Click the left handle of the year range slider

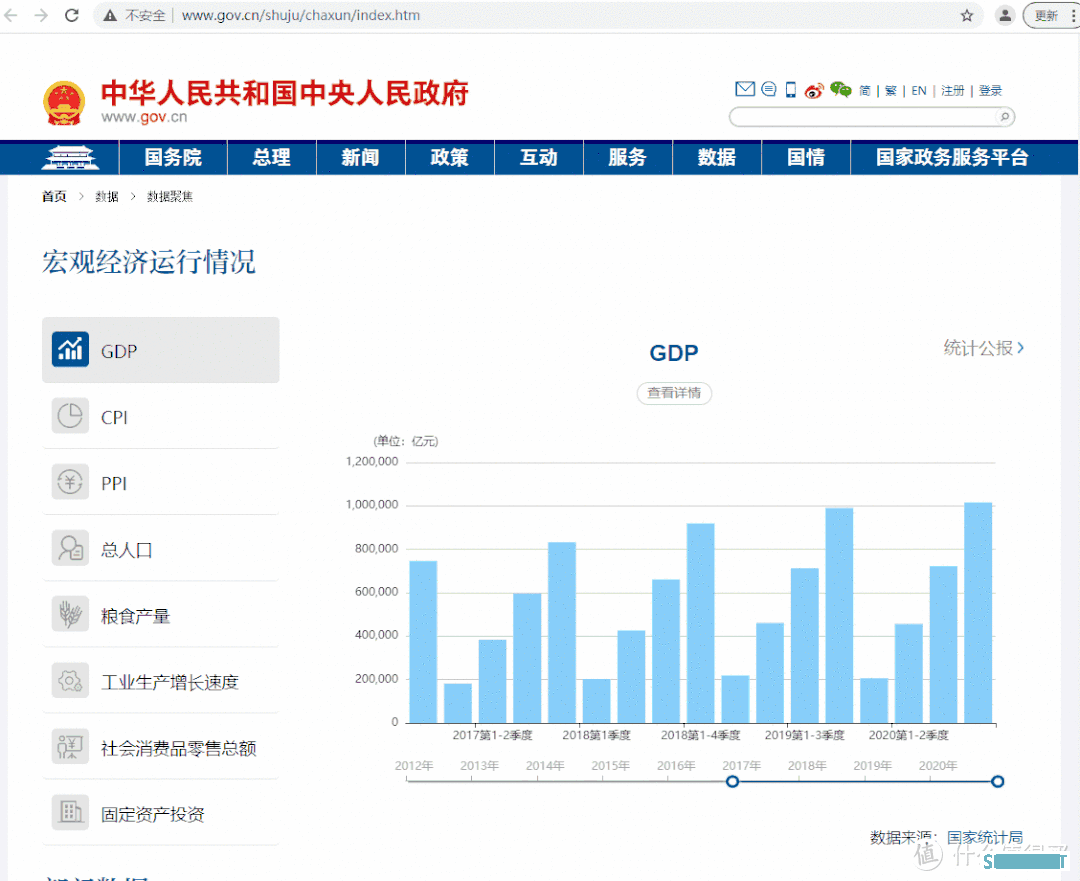[732, 781]
